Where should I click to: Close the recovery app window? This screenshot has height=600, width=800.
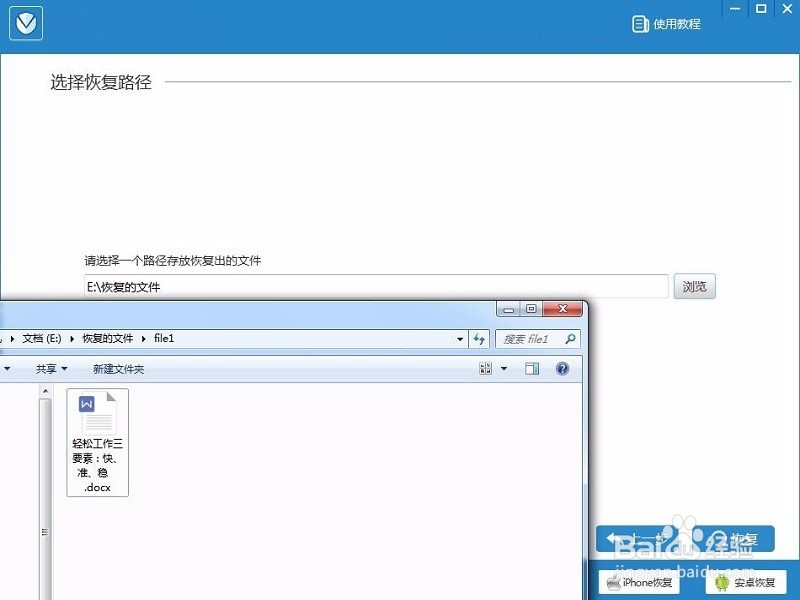tap(787, 9)
